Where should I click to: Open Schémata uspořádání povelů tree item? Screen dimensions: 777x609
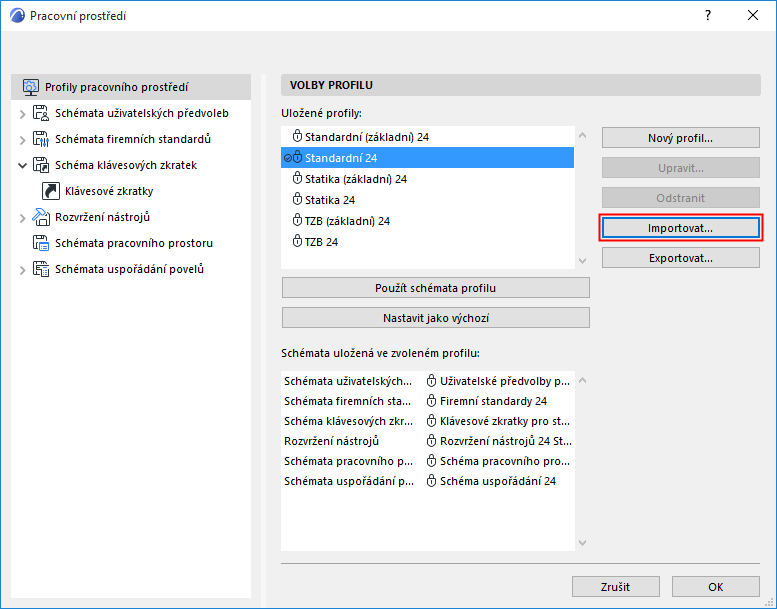coord(129,269)
